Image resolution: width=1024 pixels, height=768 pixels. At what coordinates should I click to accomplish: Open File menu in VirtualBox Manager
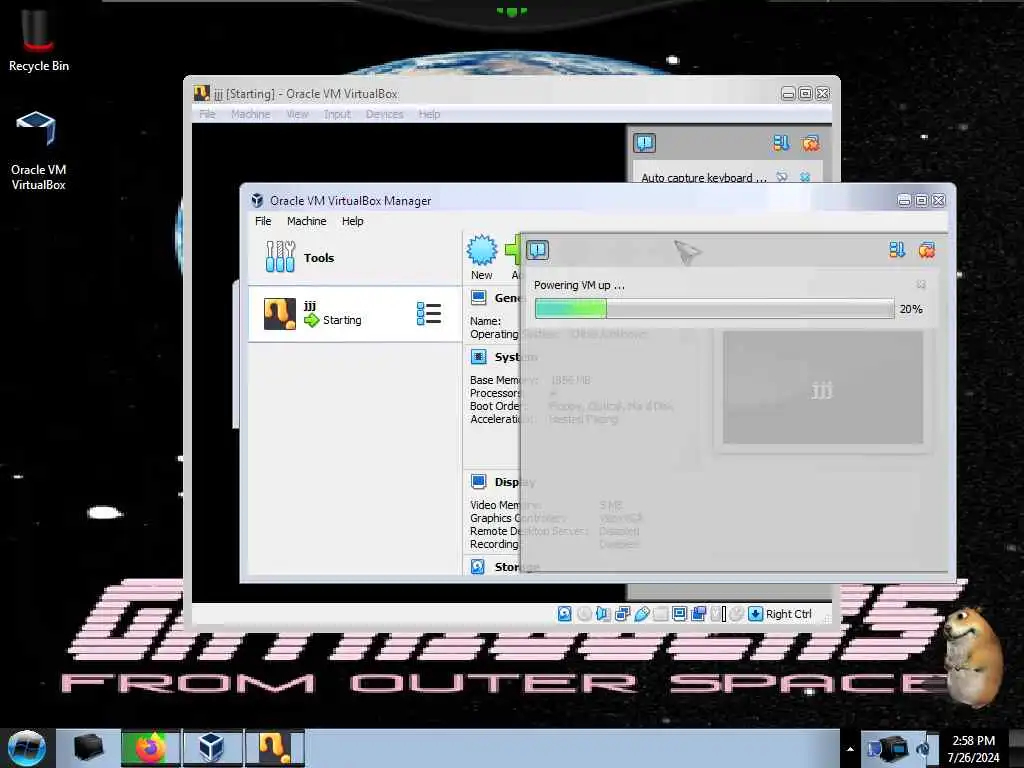coord(263,221)
